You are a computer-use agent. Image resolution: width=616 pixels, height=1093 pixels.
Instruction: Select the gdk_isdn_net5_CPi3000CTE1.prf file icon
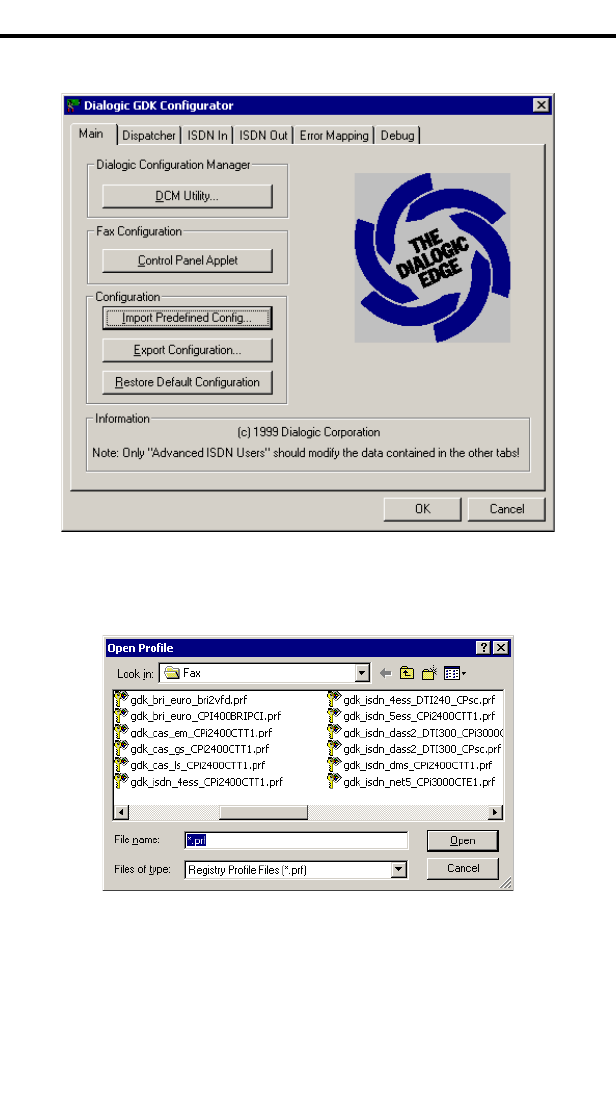click(334, 781)
